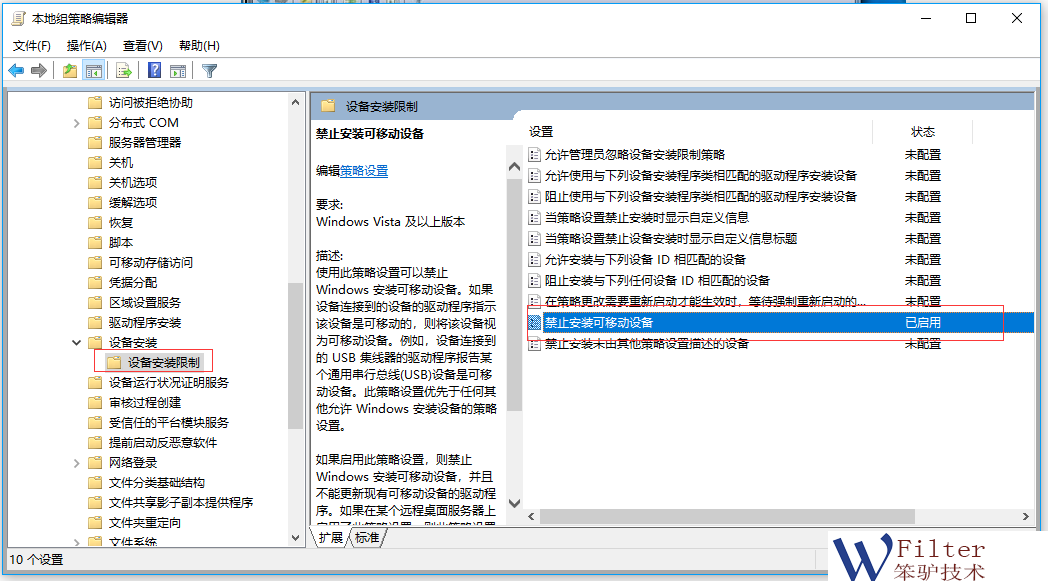Viewport: 1048px width, 581px height.
Task: Click the 策略设置 edit link
Action: point(364,171)
